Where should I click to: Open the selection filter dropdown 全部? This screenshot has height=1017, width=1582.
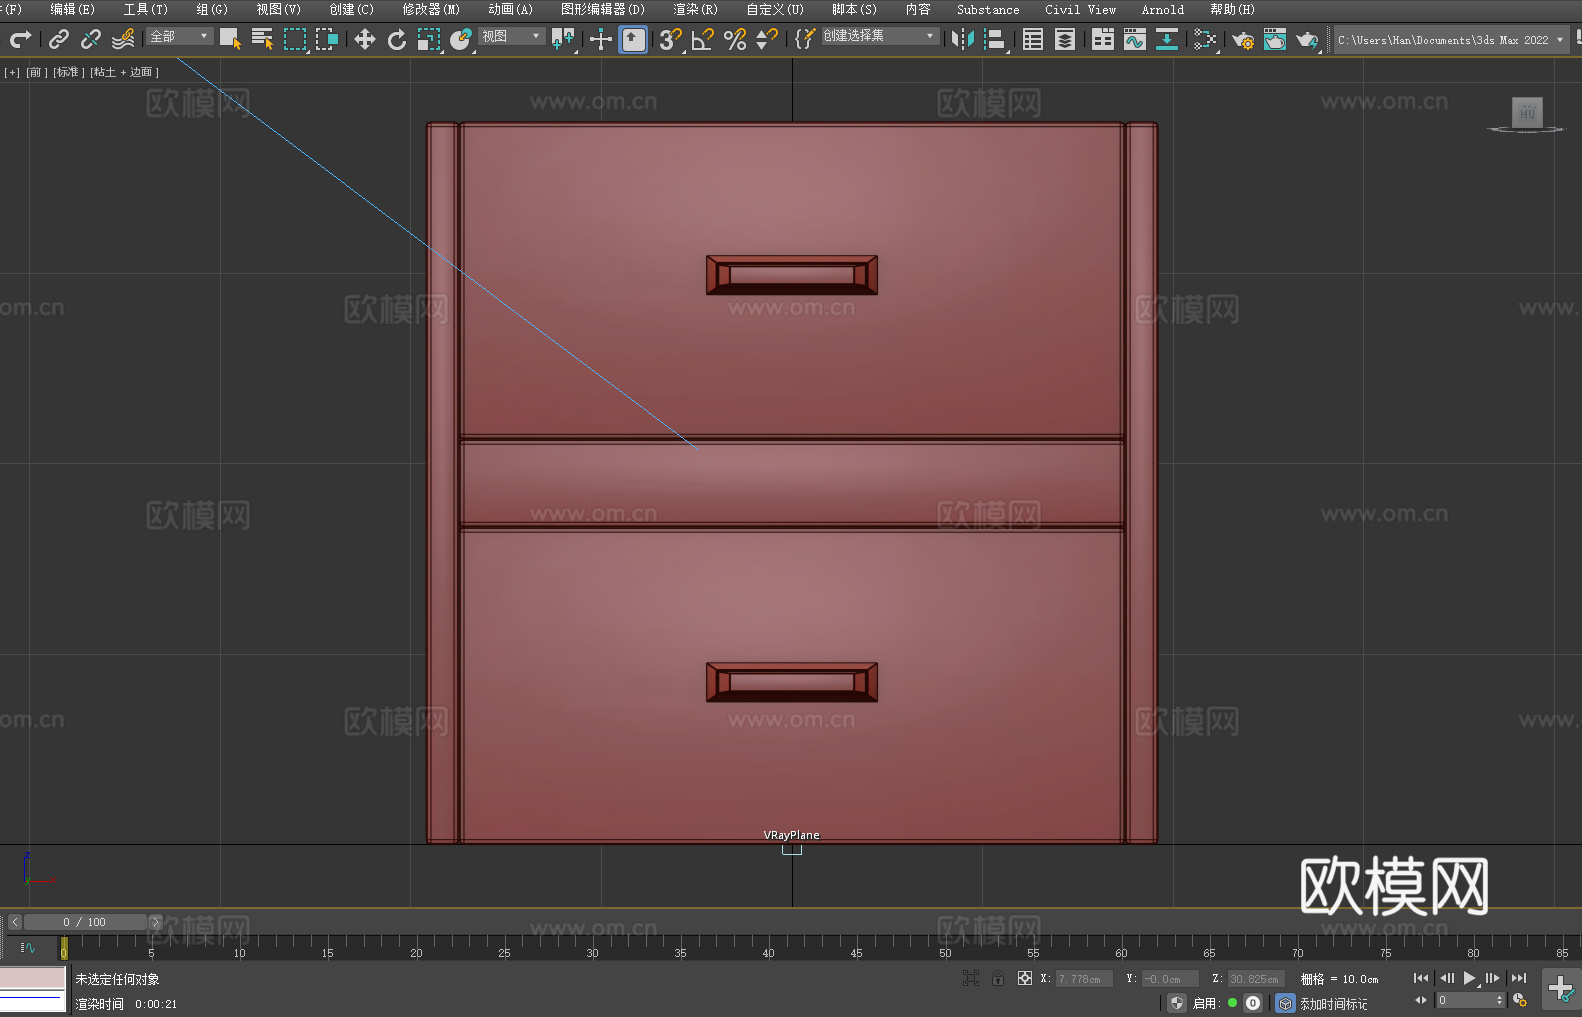(x=179, y=36)
